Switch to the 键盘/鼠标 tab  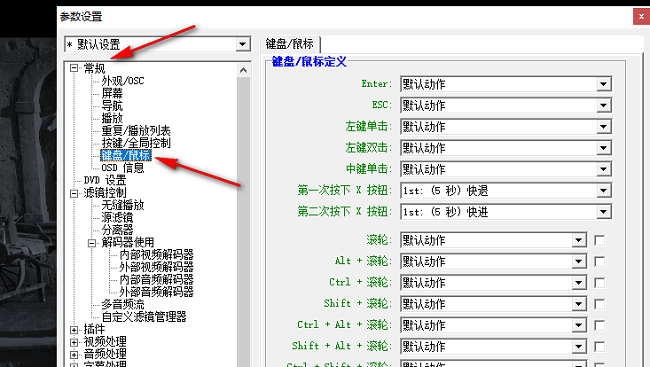(x=290, y=44)
